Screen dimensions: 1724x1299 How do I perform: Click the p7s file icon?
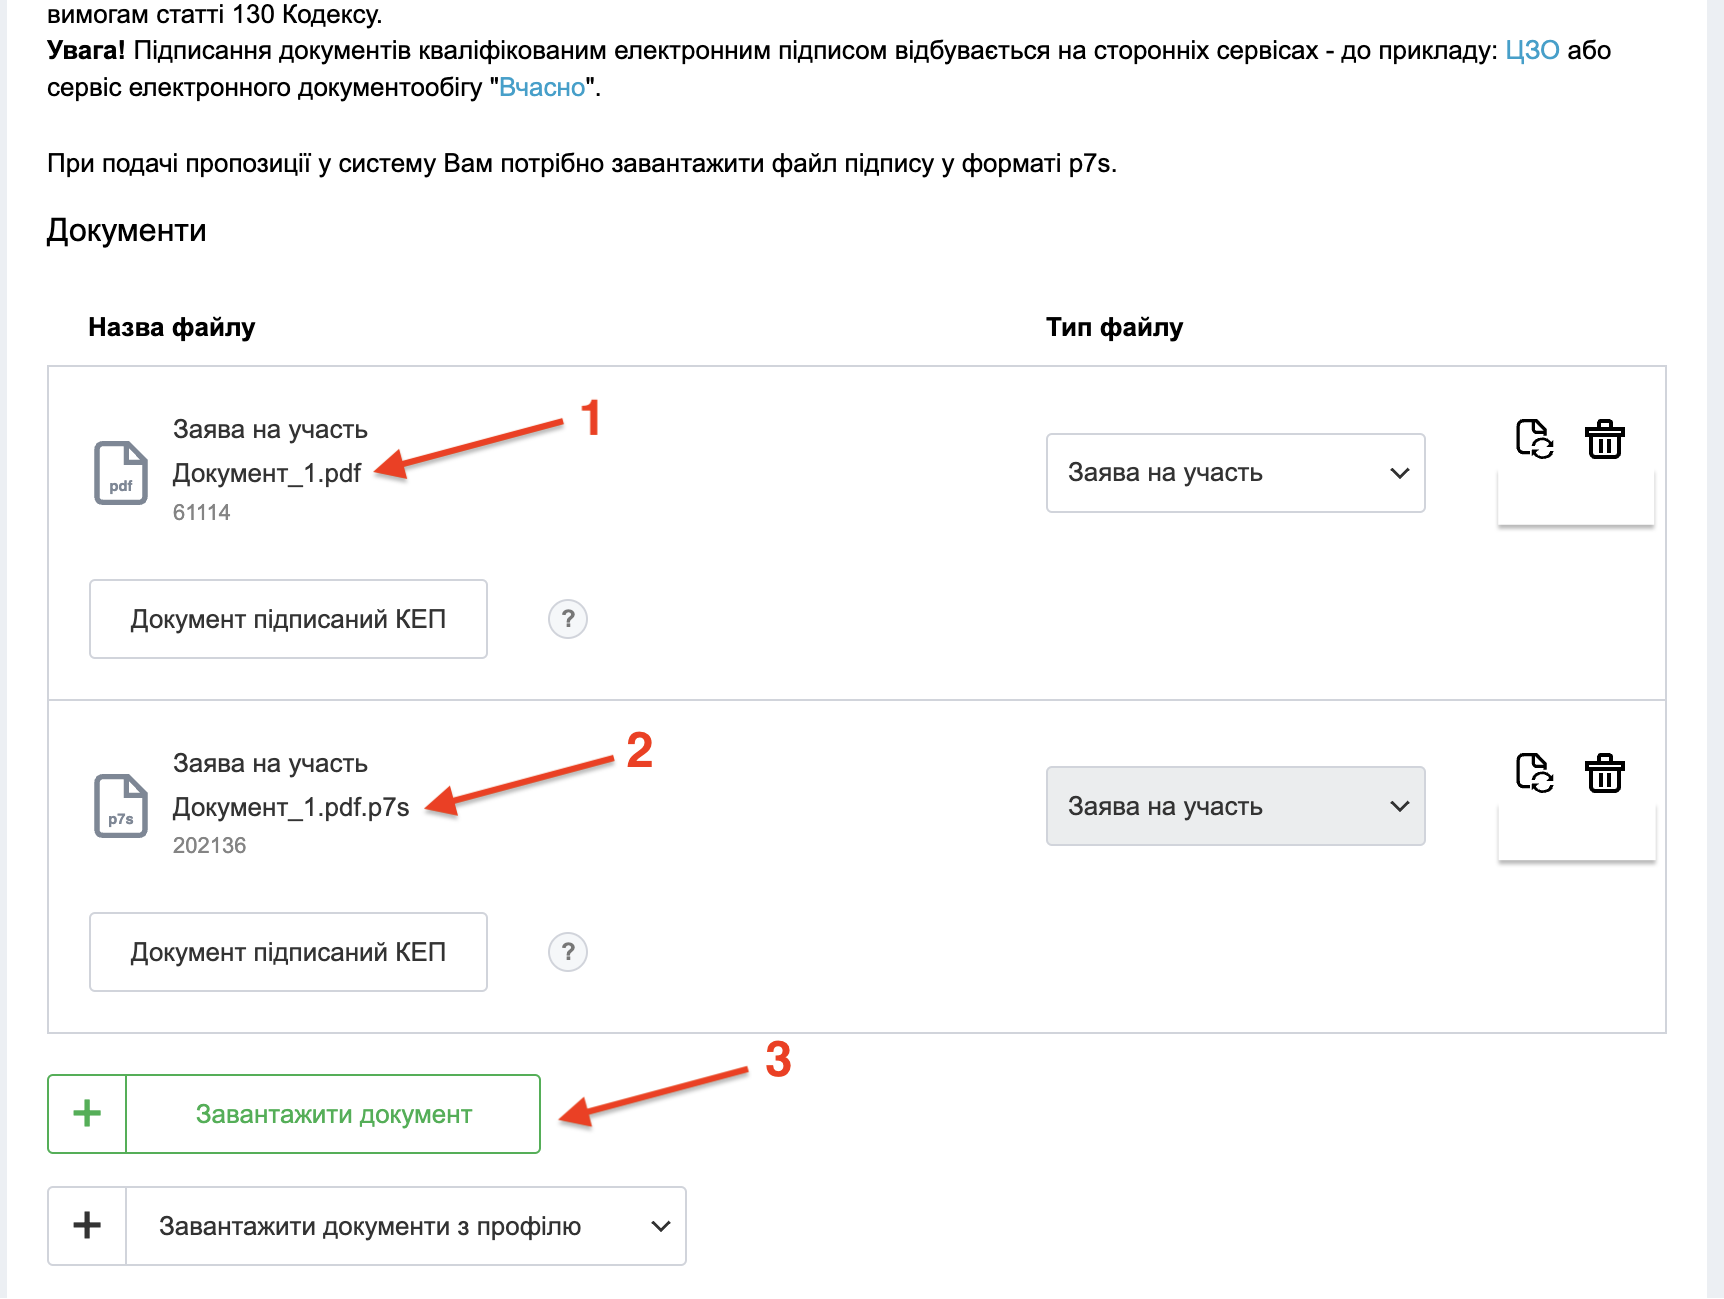(121, 806)
